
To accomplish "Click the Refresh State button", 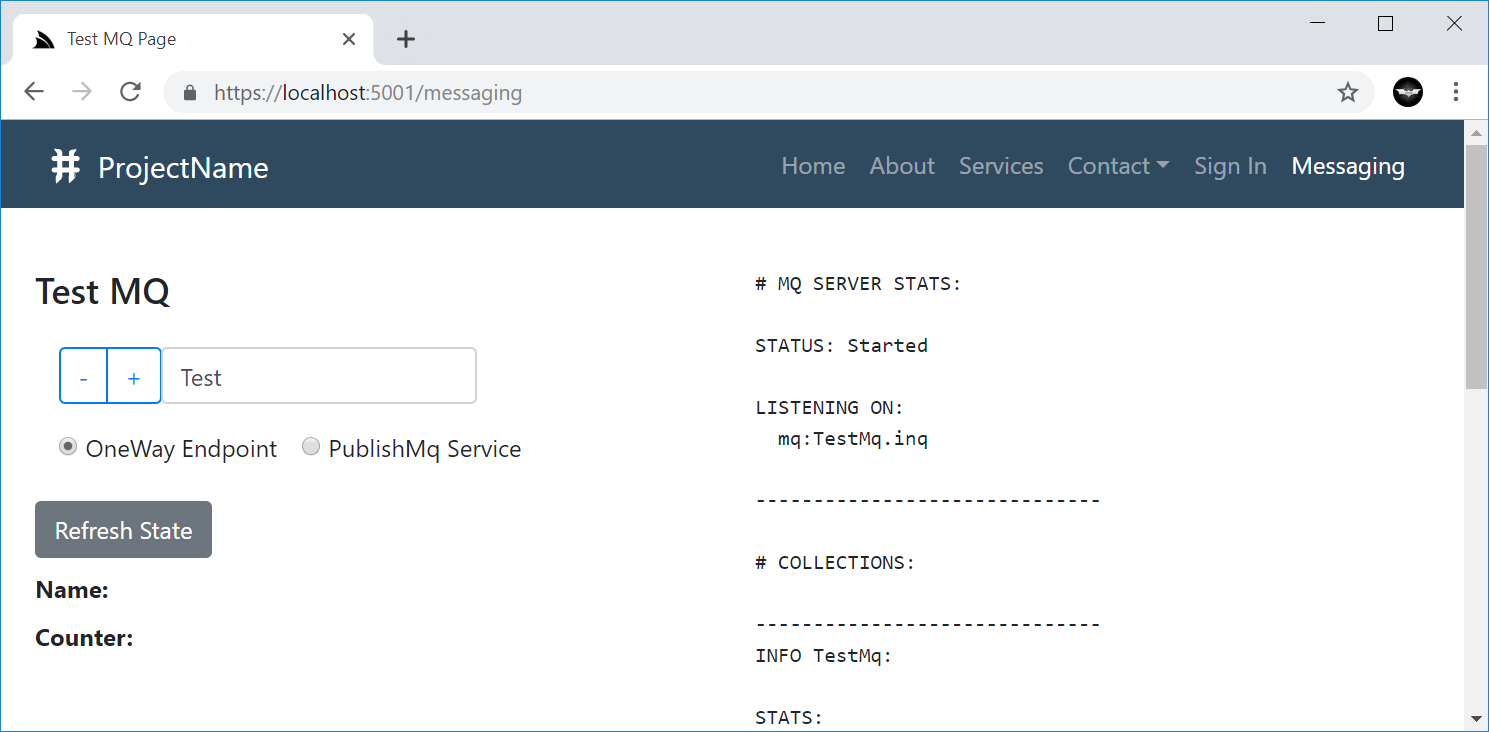I will pos(123,530).
